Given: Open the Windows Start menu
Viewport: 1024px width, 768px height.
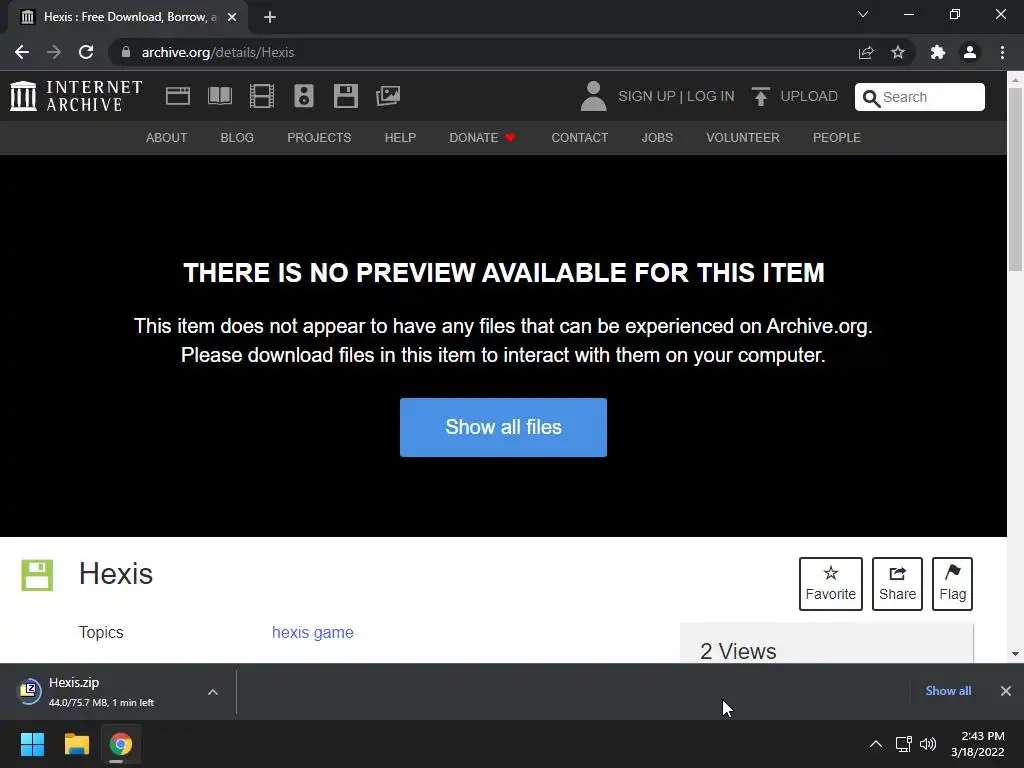Looking at the screenshot, I should 32,744.
